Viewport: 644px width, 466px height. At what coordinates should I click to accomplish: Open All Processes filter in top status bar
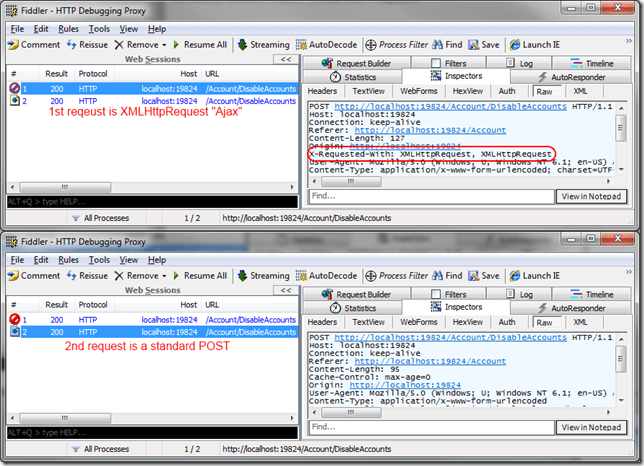pos(100,218)
